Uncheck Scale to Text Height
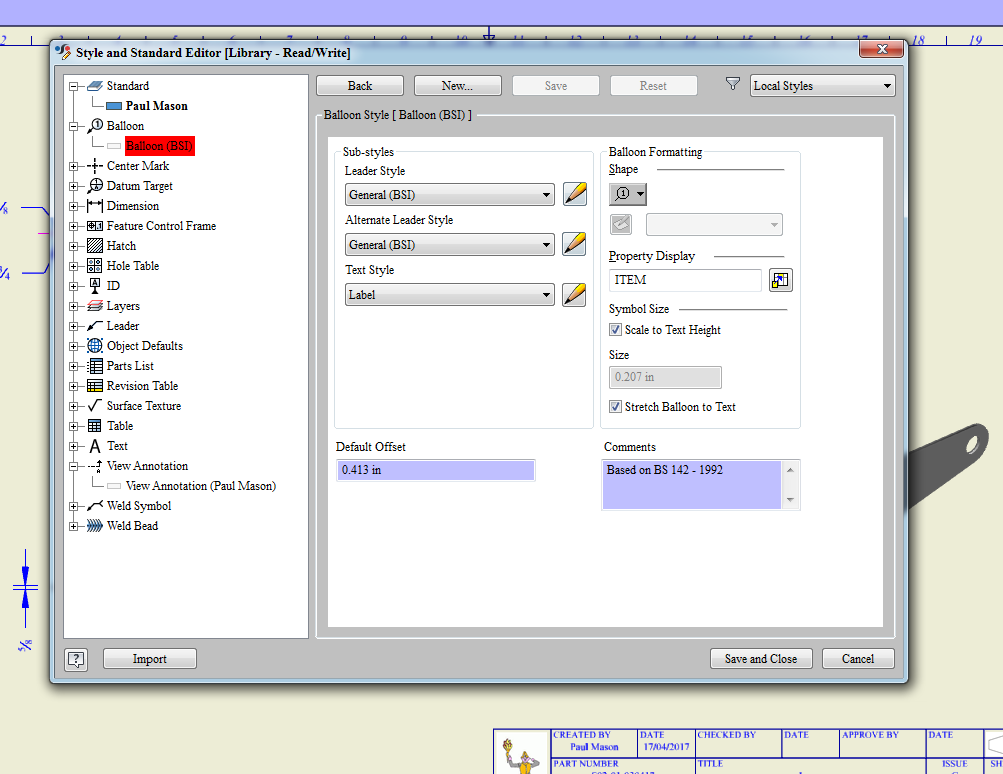 point(615,329)
